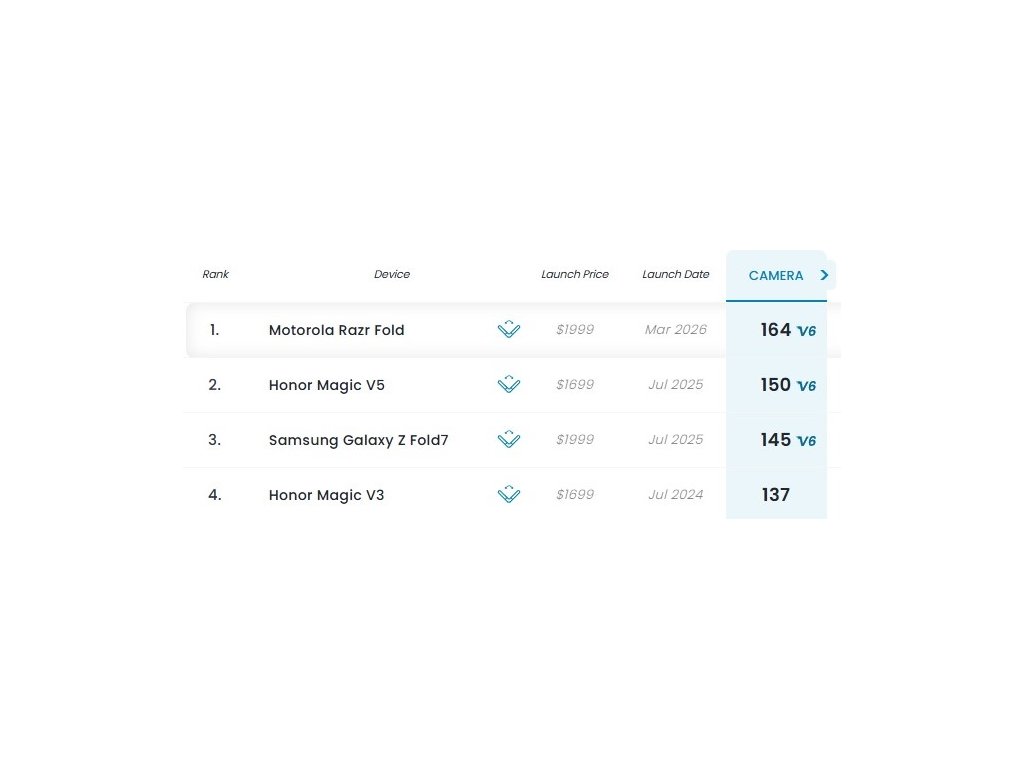Viewport: 1024px width, 768px height.
Task: Click the V6 badge next to score 145
Action: click(806, 441)
